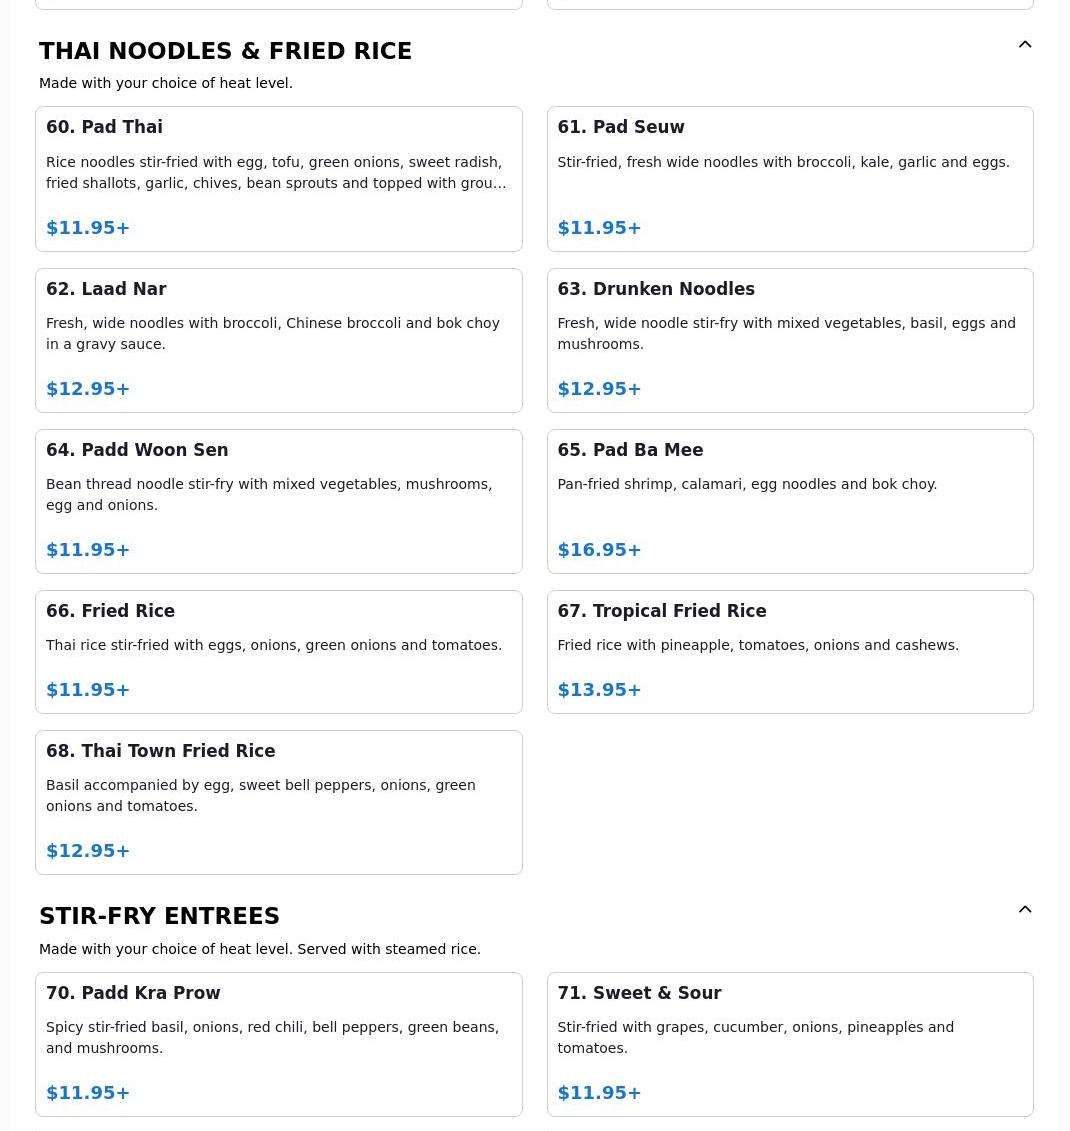Viewport: 1070px width, 1131px height.
Task: Pick 66. Fried Rice item
Action: (x=278, y=651)
